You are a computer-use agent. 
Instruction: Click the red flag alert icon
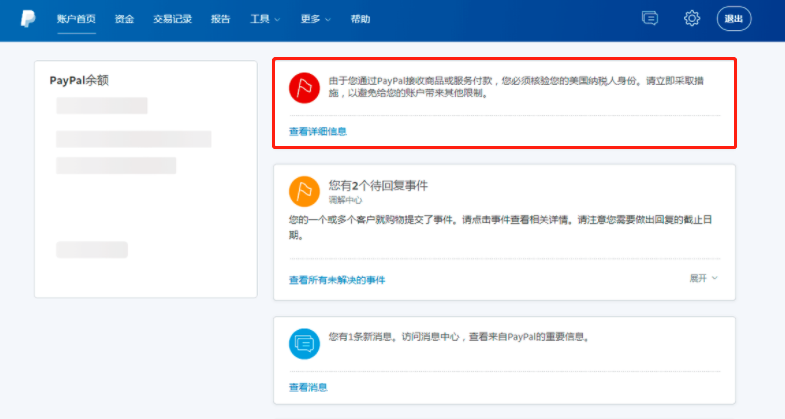(x=304, y=88)
